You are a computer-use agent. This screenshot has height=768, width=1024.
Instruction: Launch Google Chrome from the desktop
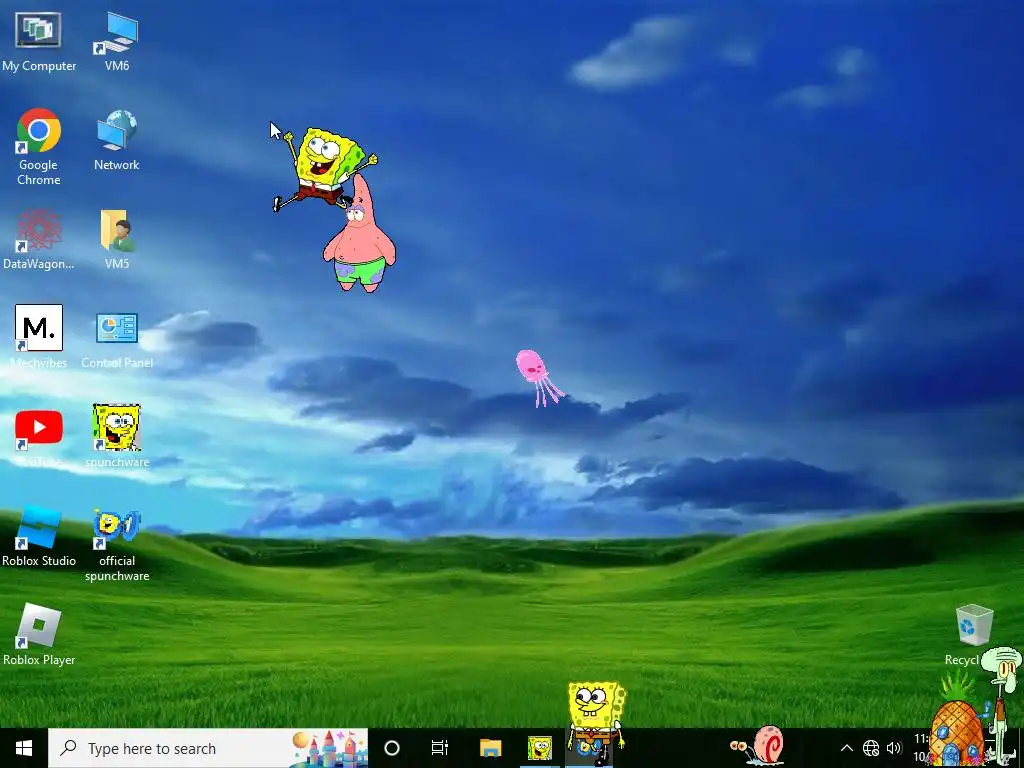[39, 147]
